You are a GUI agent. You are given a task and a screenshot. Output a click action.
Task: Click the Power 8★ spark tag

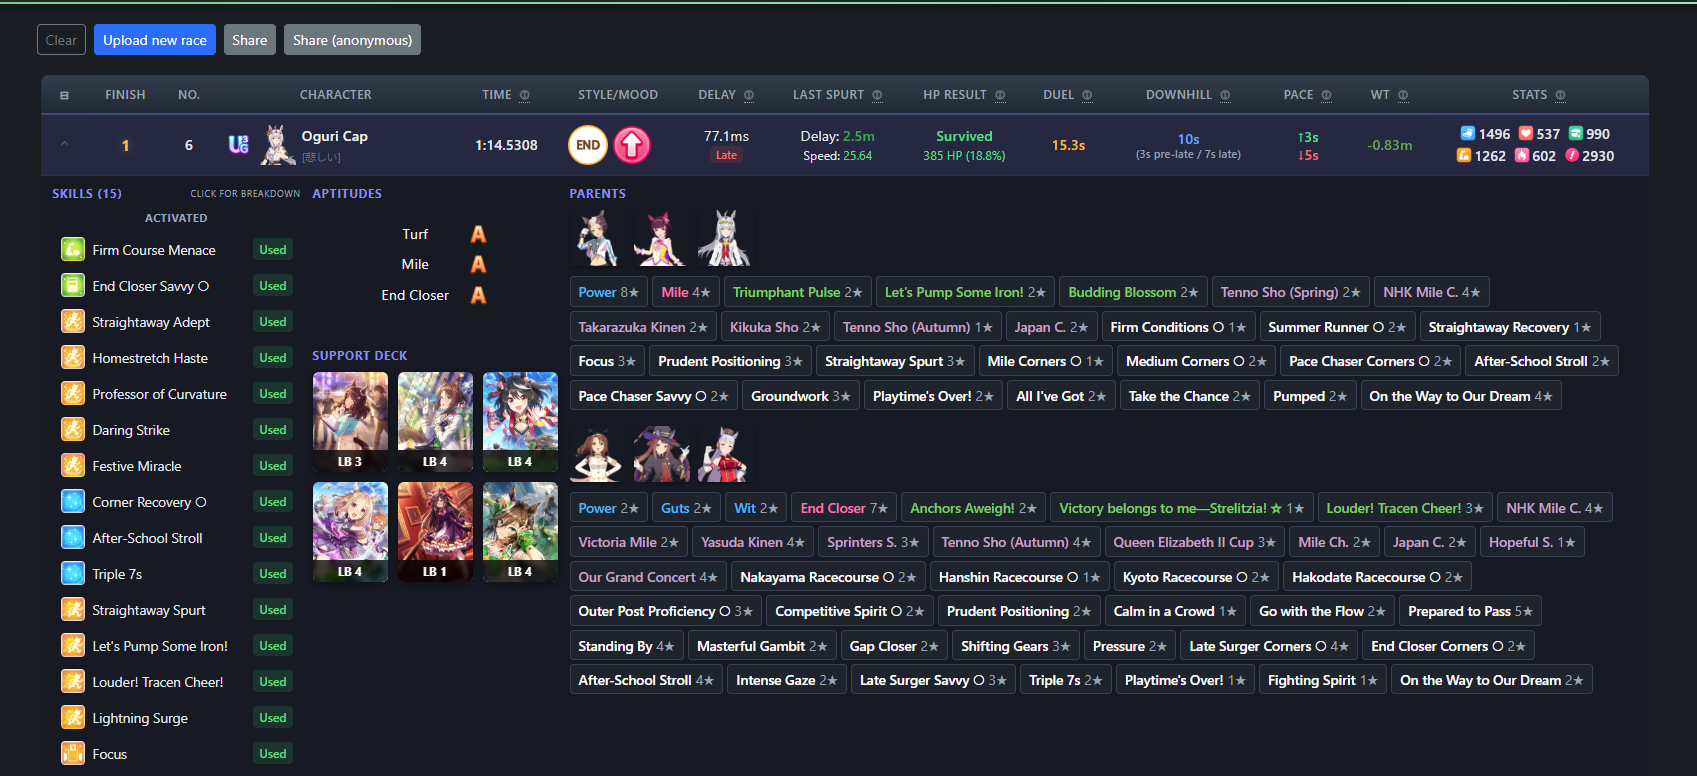point(608,292)
